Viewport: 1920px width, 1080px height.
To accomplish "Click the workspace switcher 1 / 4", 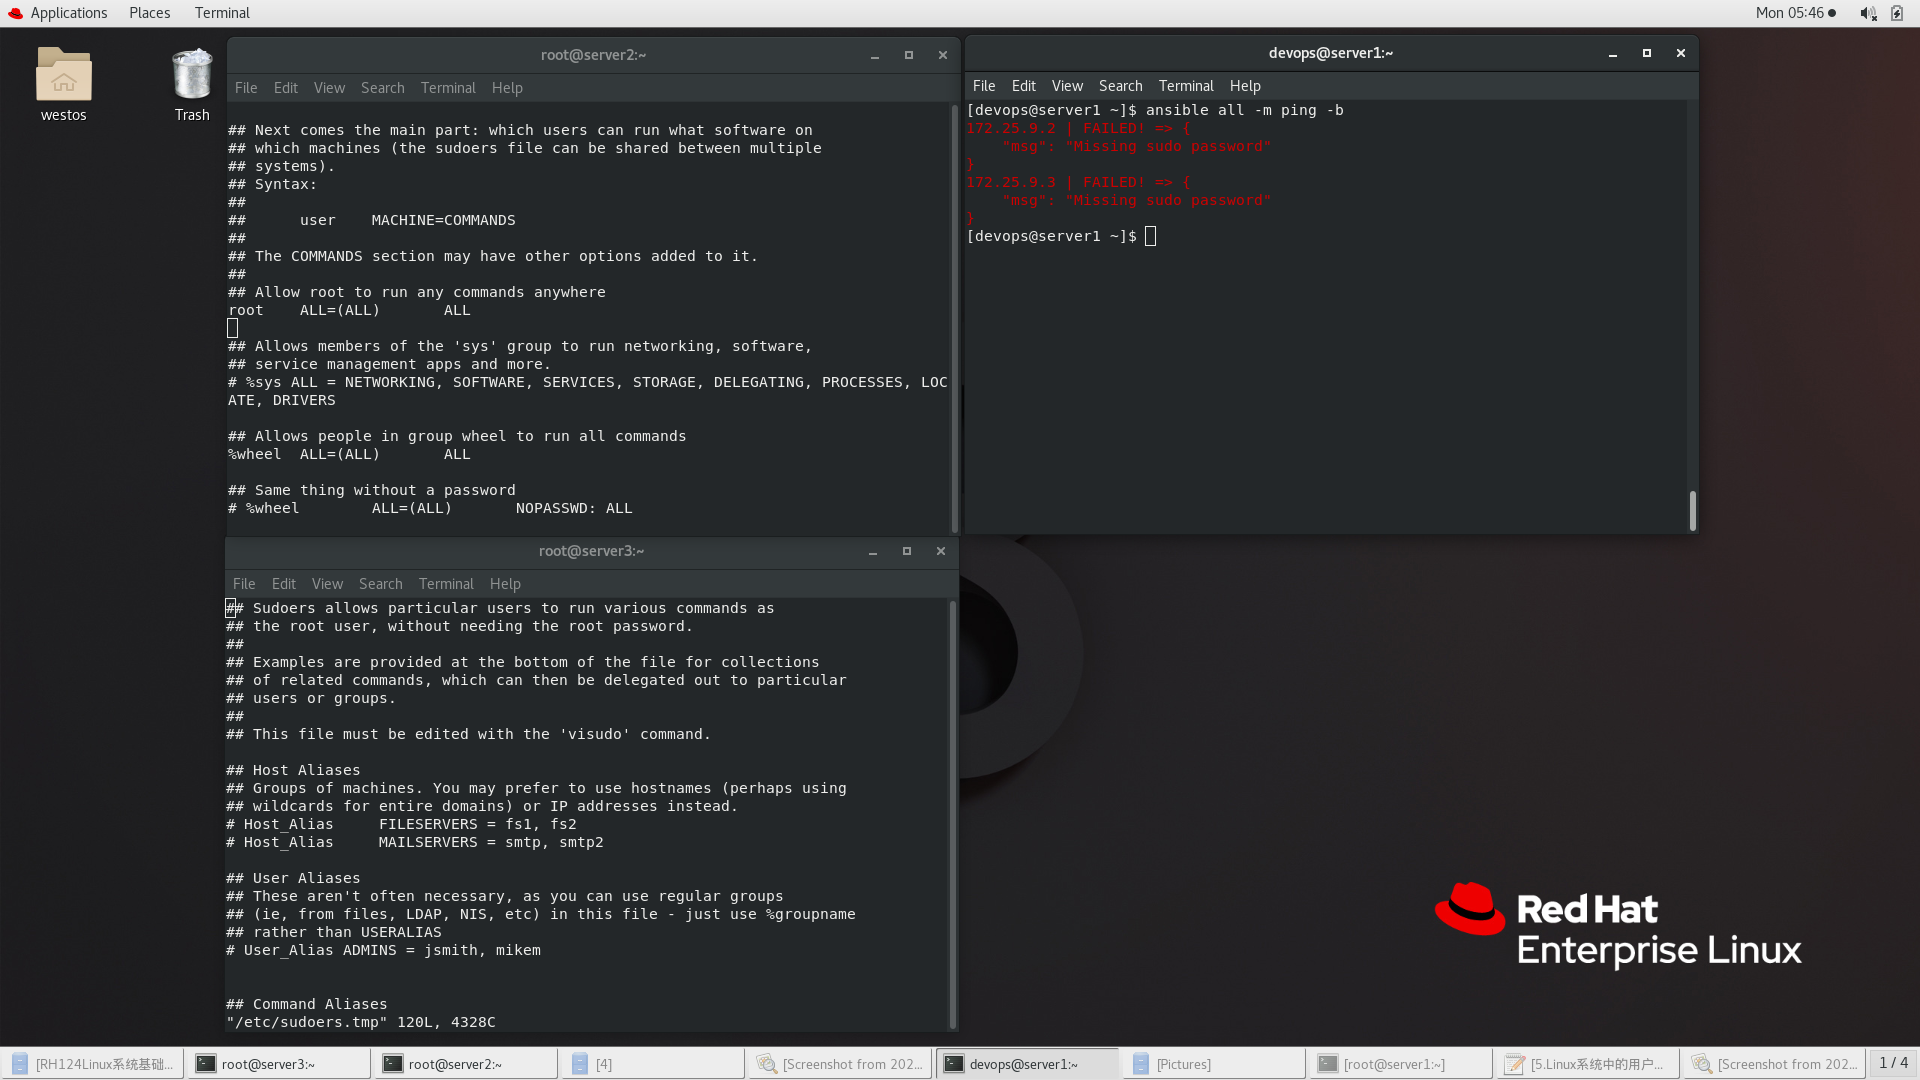I will point(1892,1063).
